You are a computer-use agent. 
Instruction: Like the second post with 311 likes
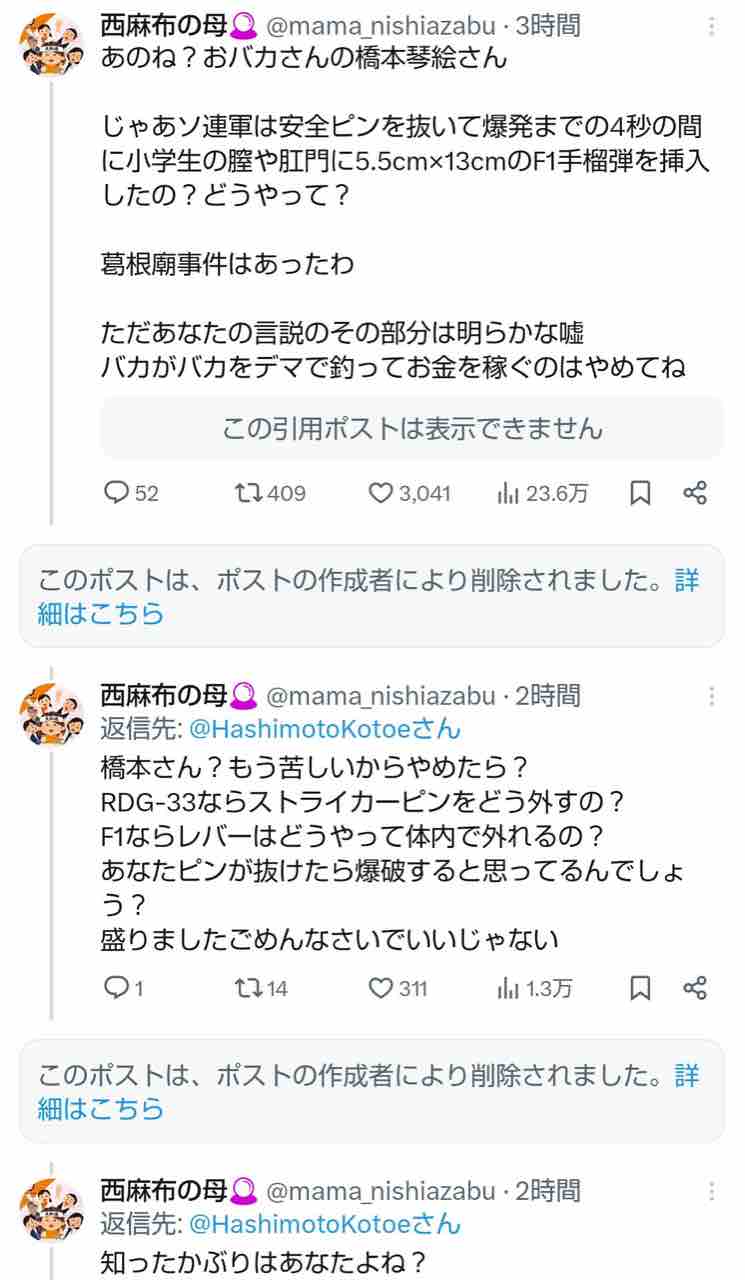pos(398,988)
